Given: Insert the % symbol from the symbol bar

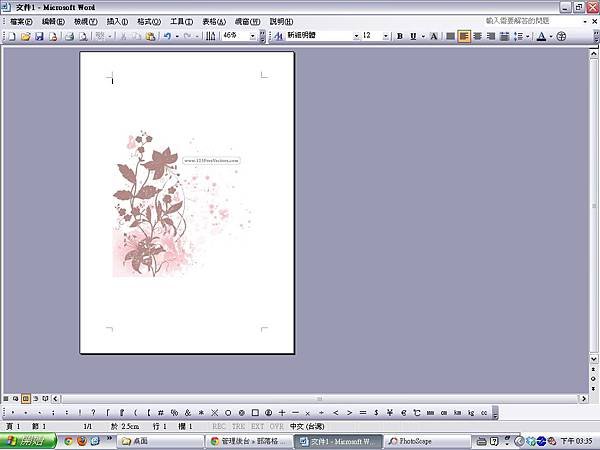Looking at the screenshot, I should (174, 412).
